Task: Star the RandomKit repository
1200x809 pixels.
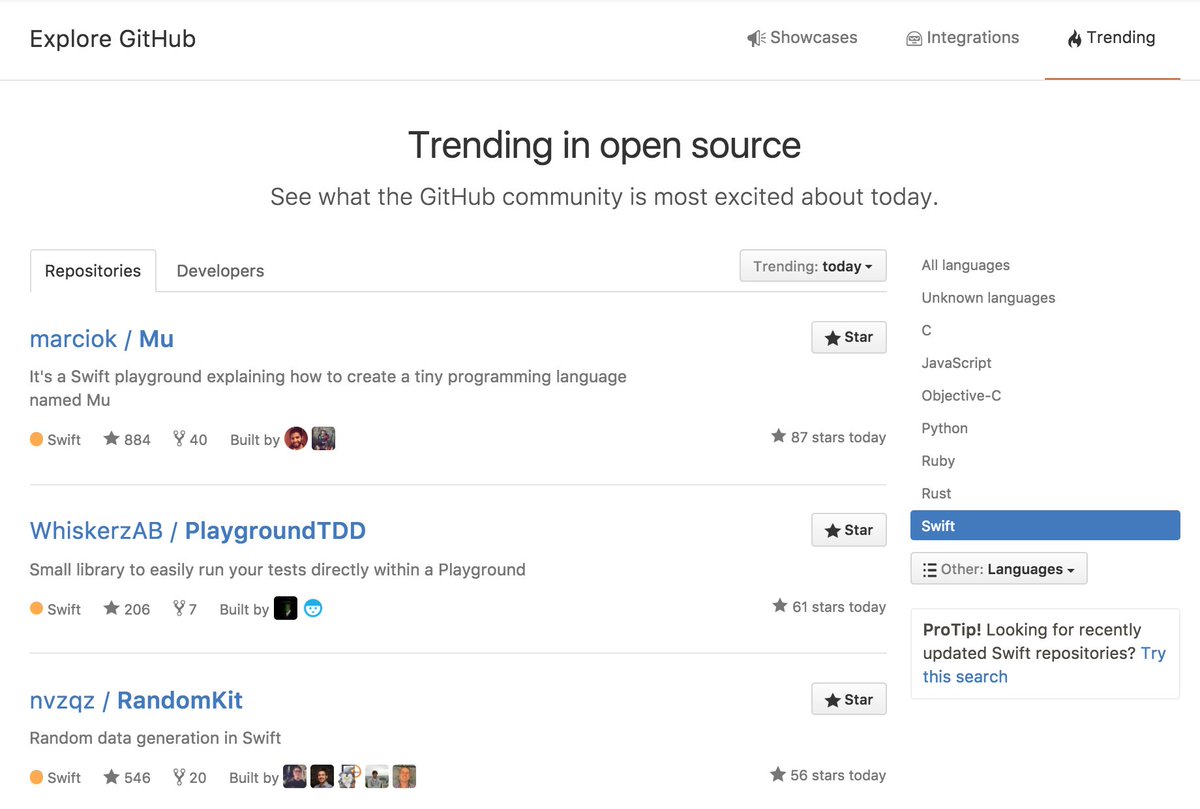Action: coord(849,701)
